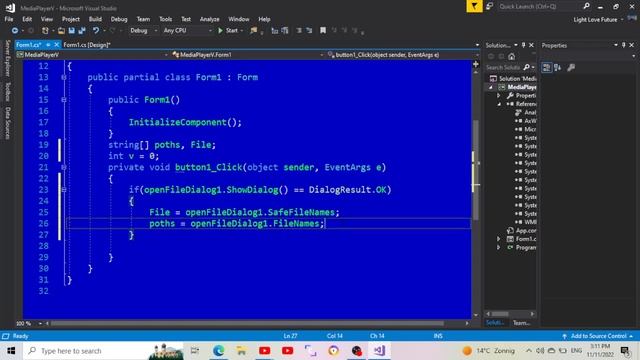Open the File menu
This screenshot has width=640, height=360.
pos(9,19)
